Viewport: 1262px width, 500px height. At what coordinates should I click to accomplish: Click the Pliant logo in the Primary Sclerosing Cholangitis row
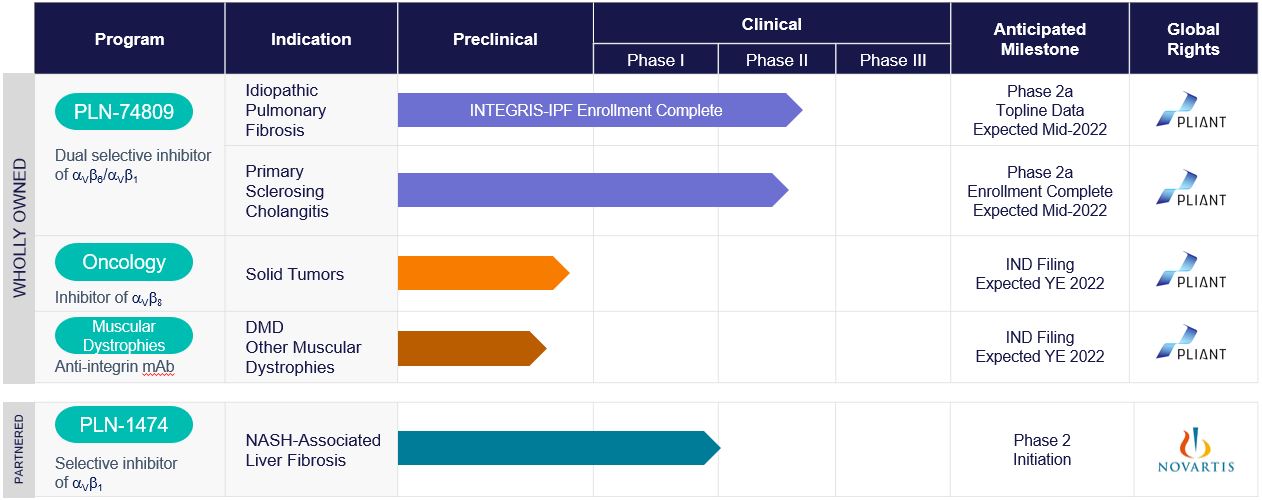(x=1191, y=188)
